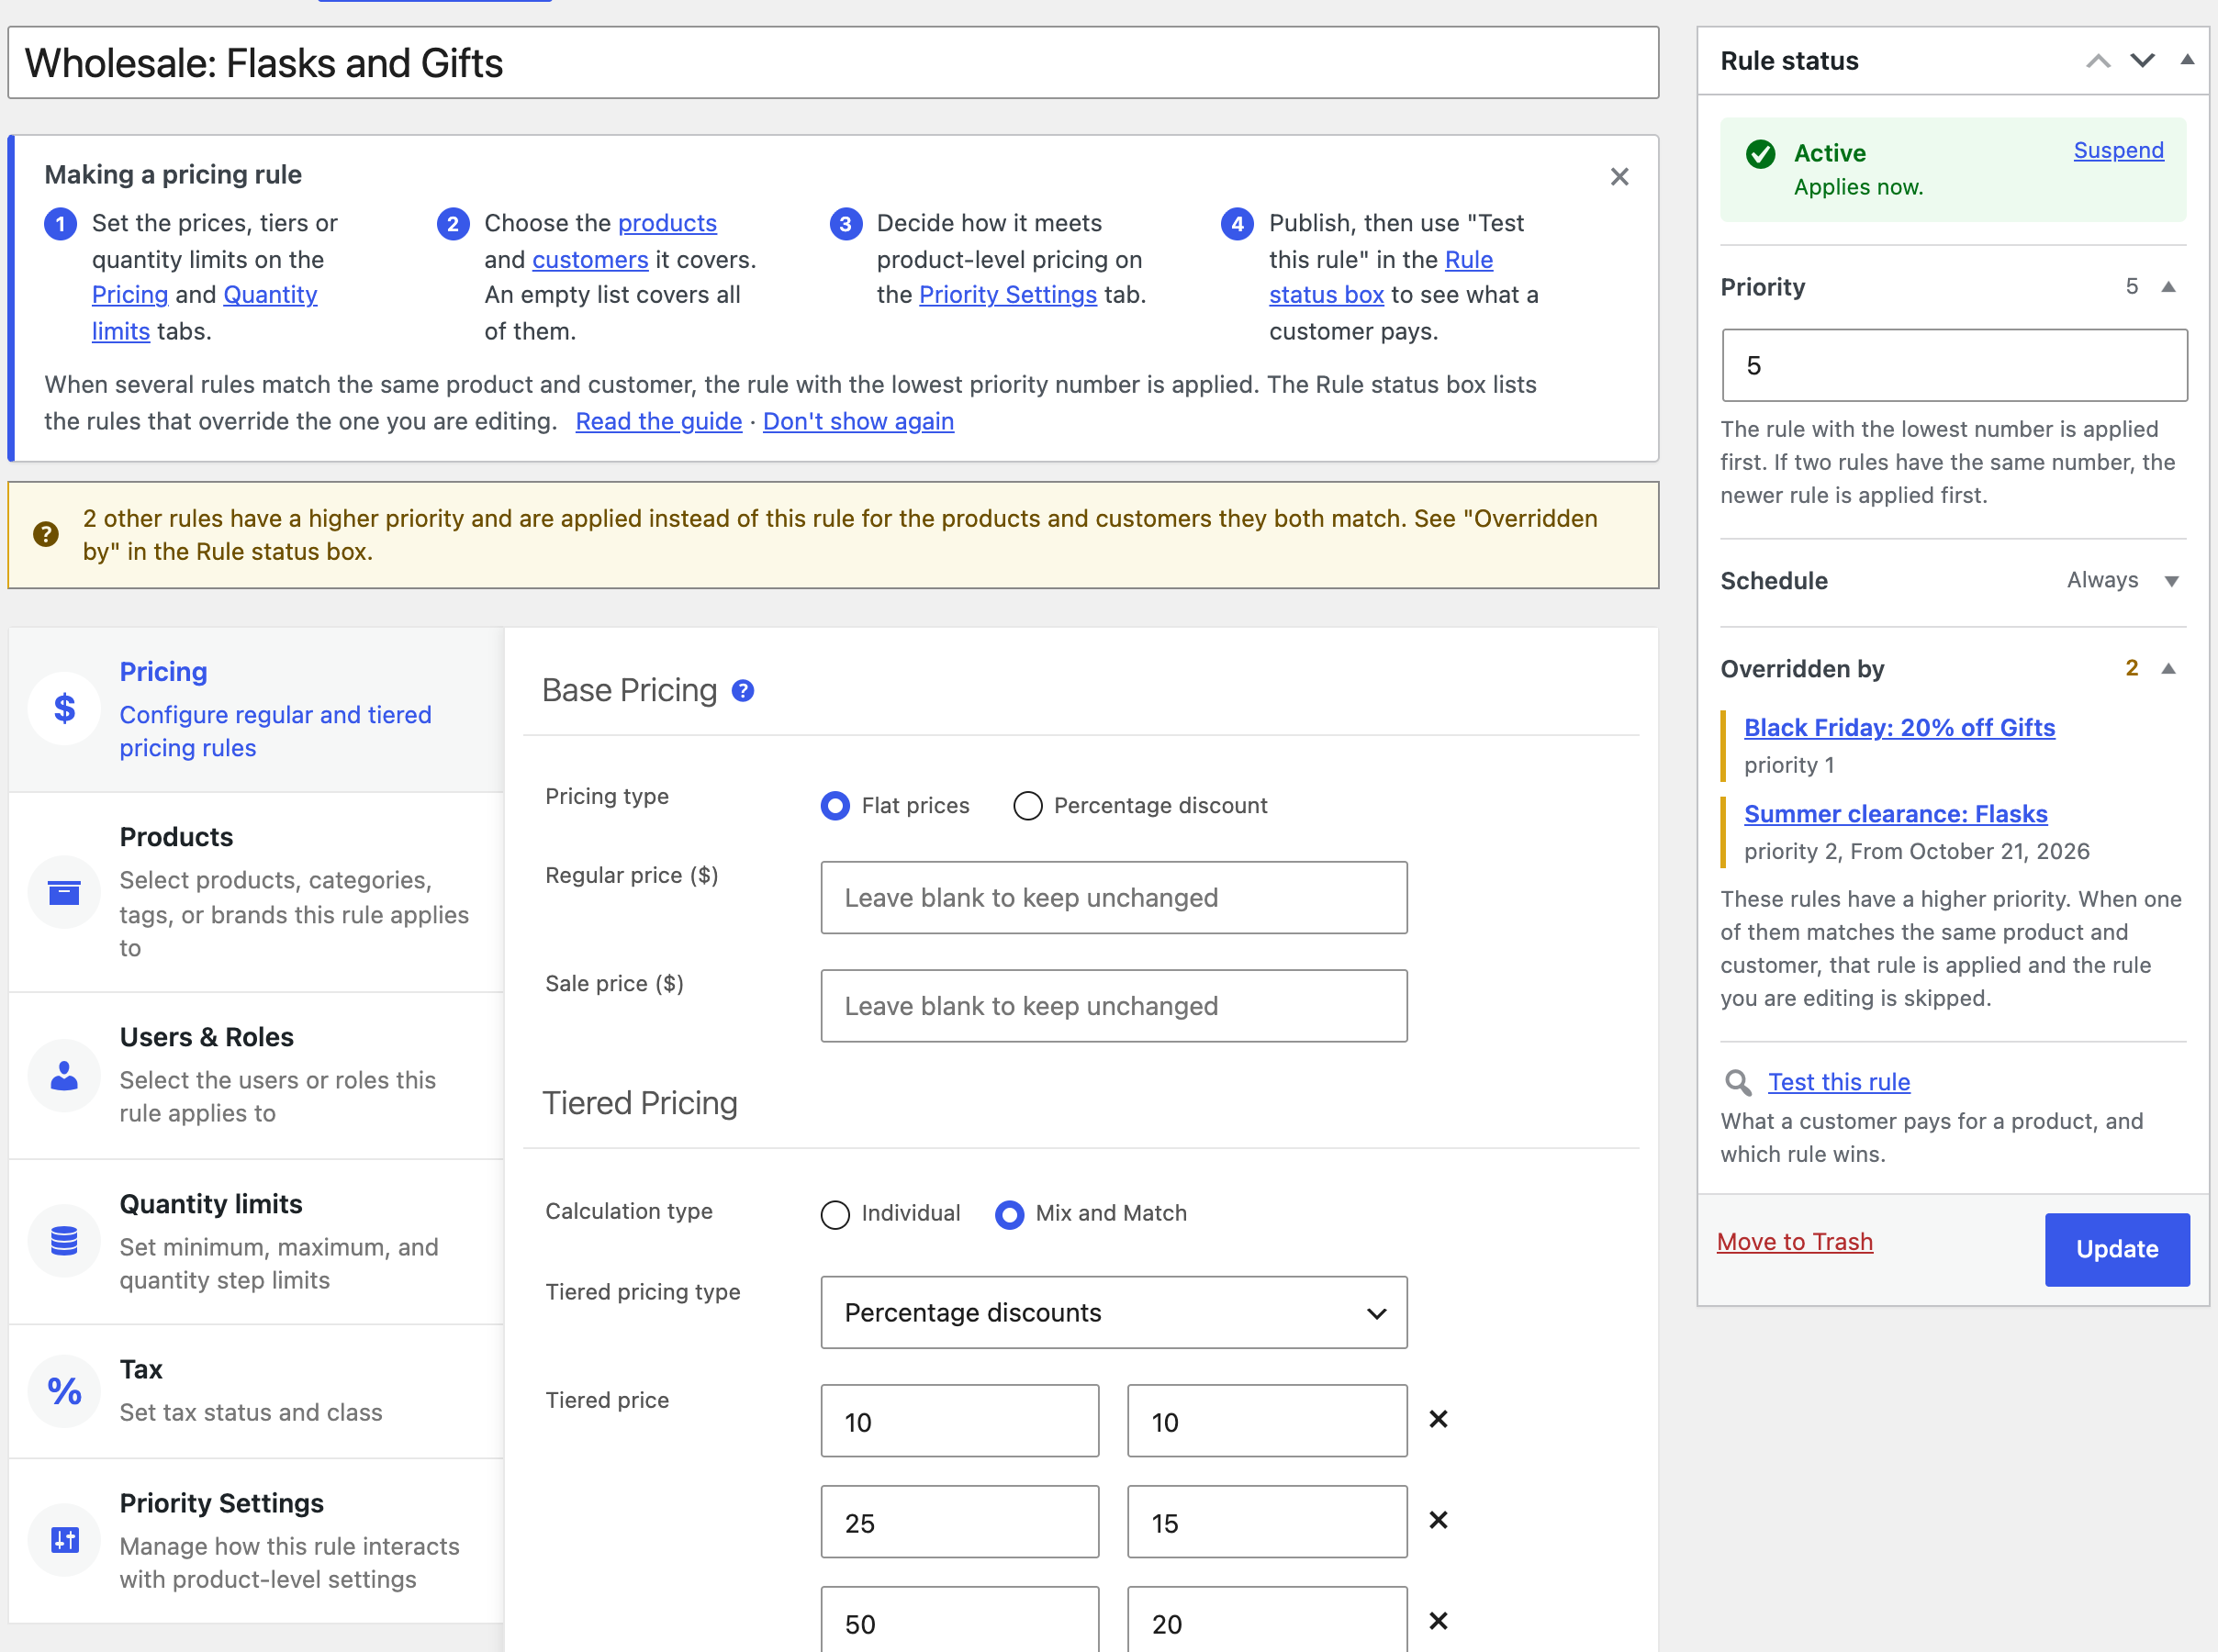This screenshot has height=1652, width=2218.
Task: Click Move to Trash link
Action: coord(1794,1241)
